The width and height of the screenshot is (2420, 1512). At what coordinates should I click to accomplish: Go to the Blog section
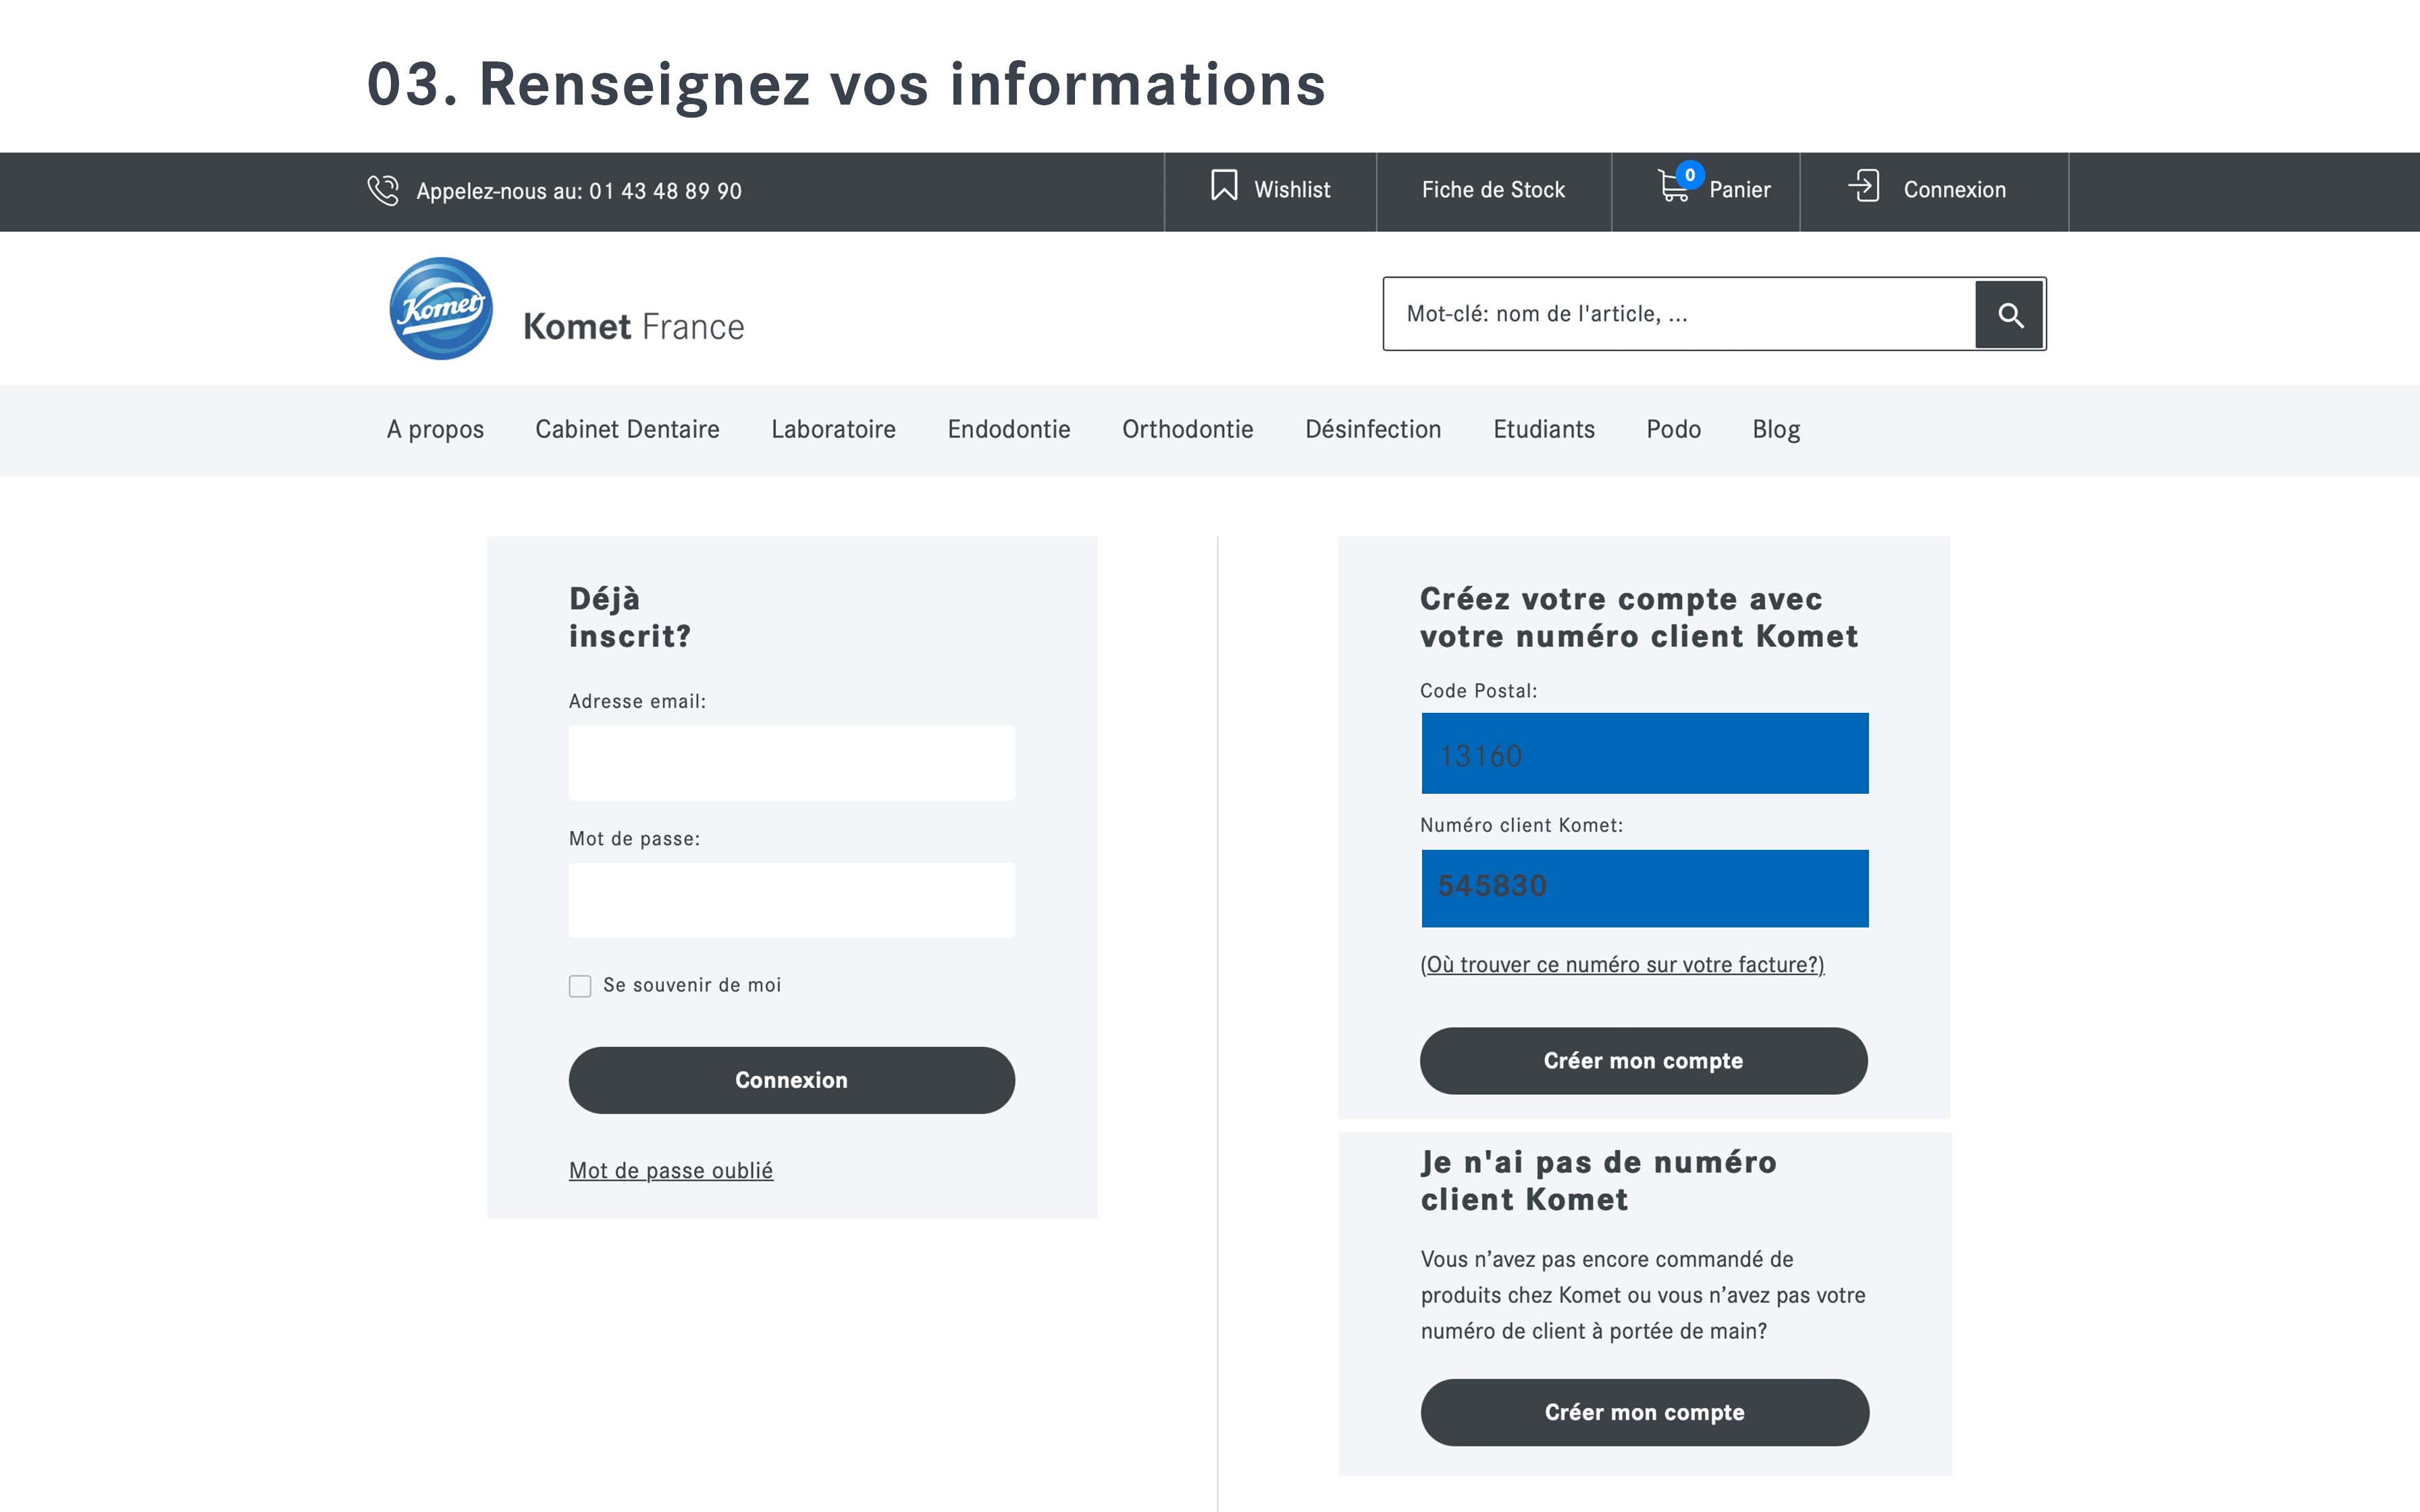[1776, 430]
